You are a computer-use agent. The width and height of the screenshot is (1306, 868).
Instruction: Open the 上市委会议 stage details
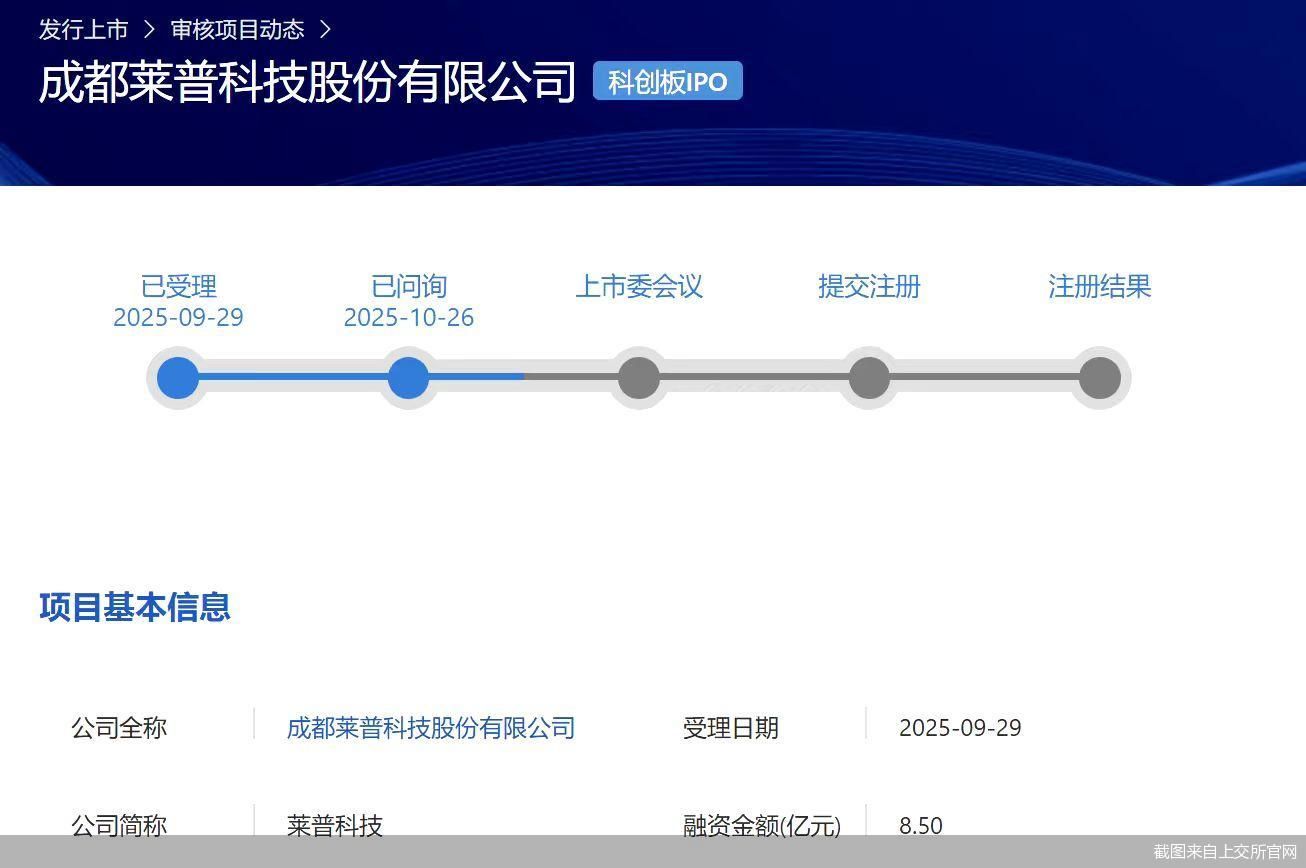[x=641, y=287]
